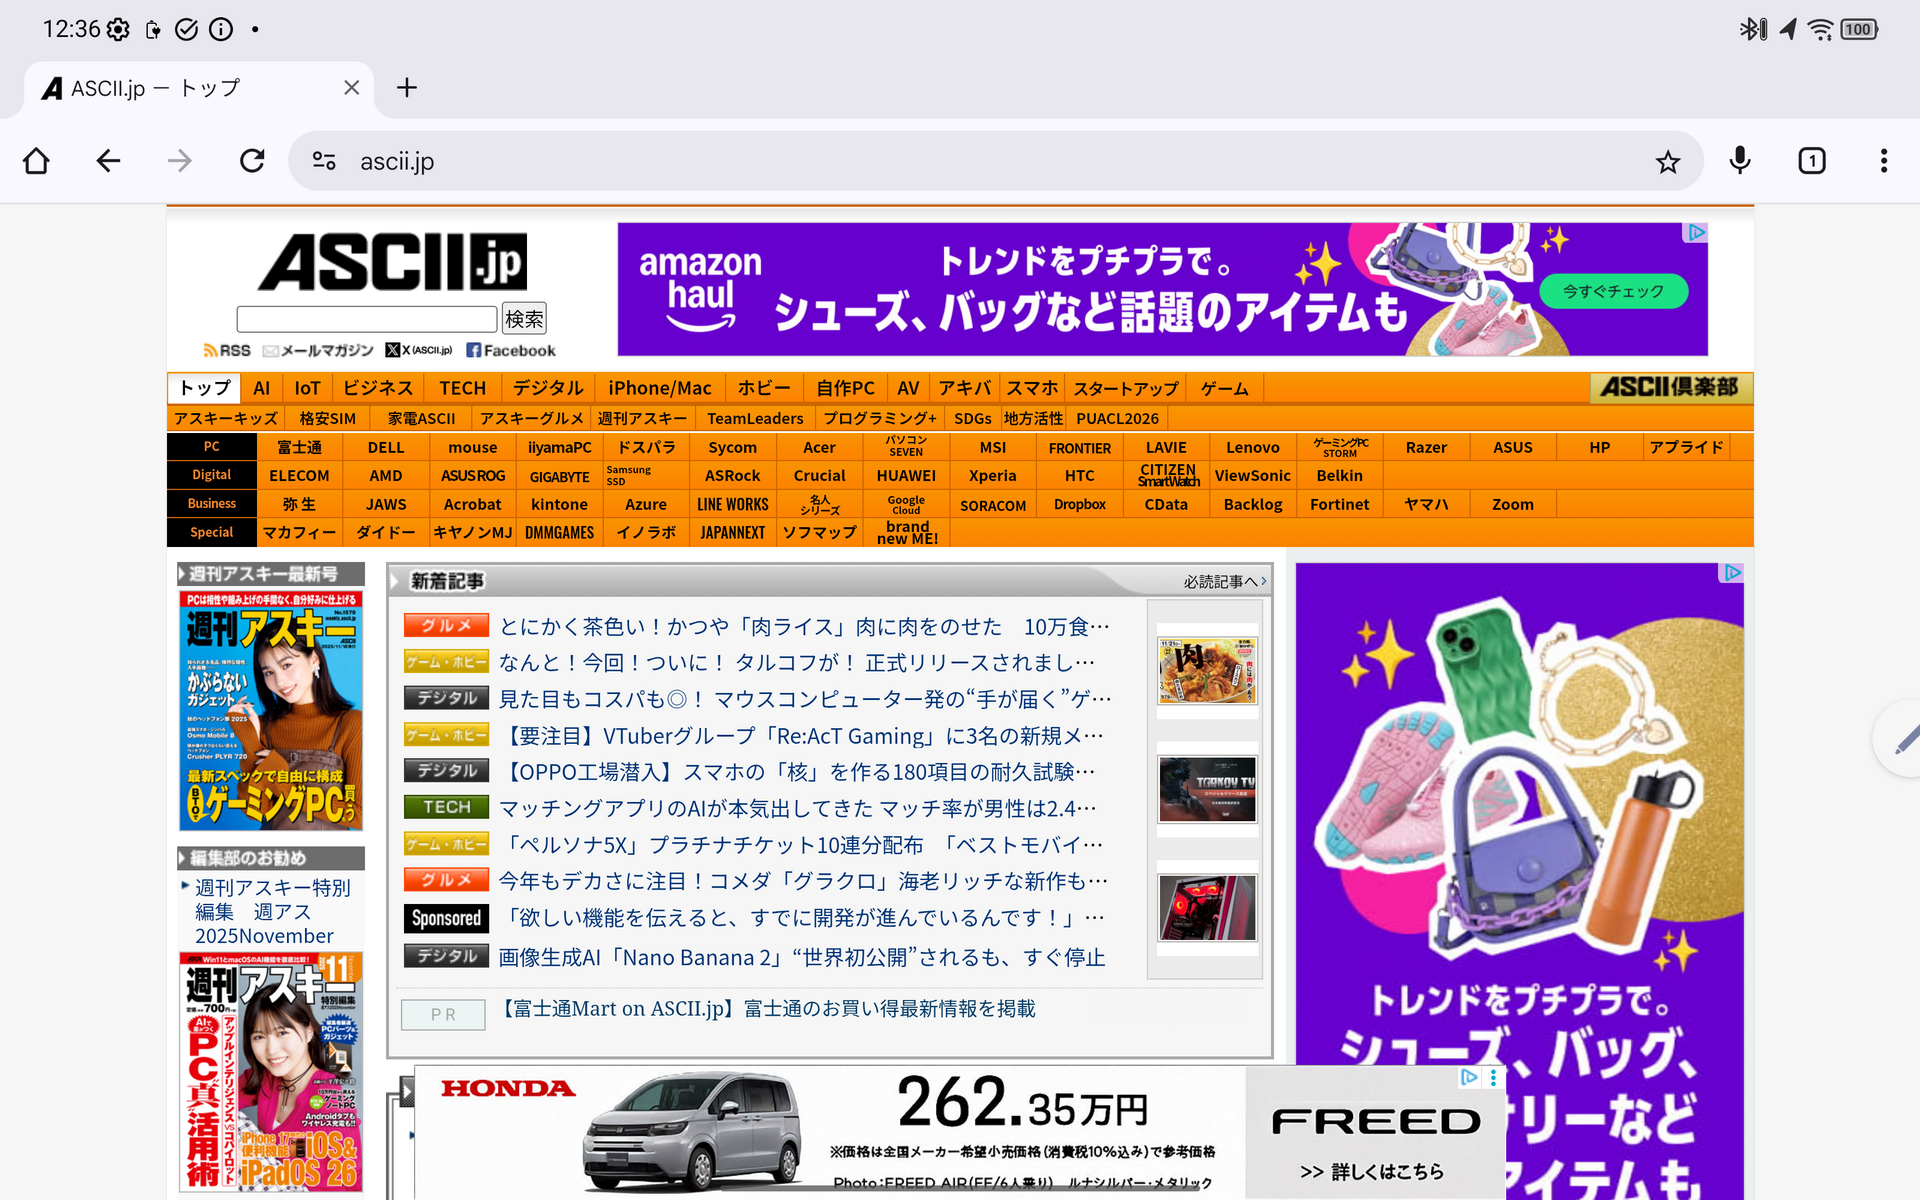Focus the ASCII.jp search text field
Image resolution: width=1920 pixels, height=1200 pixels.
pos(366,319)
